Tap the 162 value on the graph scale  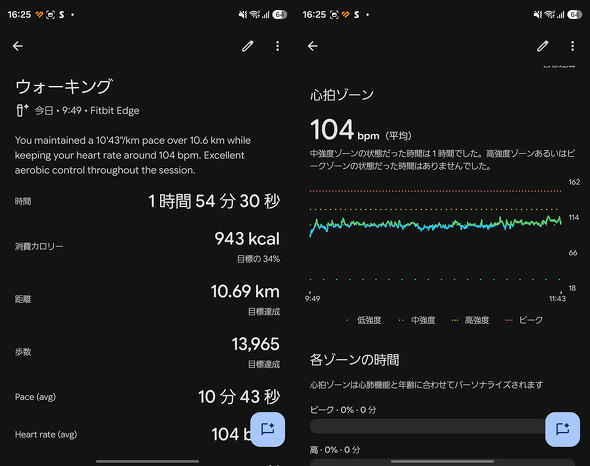click(x=574, y=182)
